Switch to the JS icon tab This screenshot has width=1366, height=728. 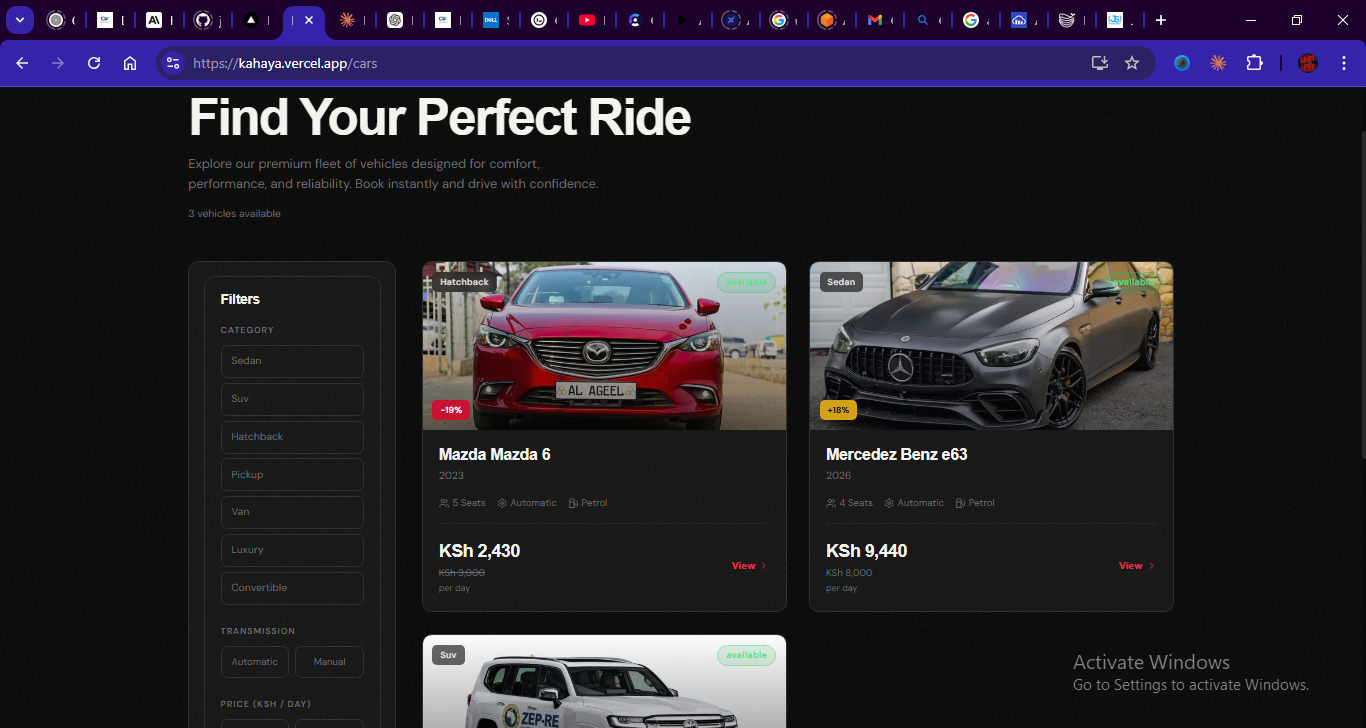(x=1115, y=20)
